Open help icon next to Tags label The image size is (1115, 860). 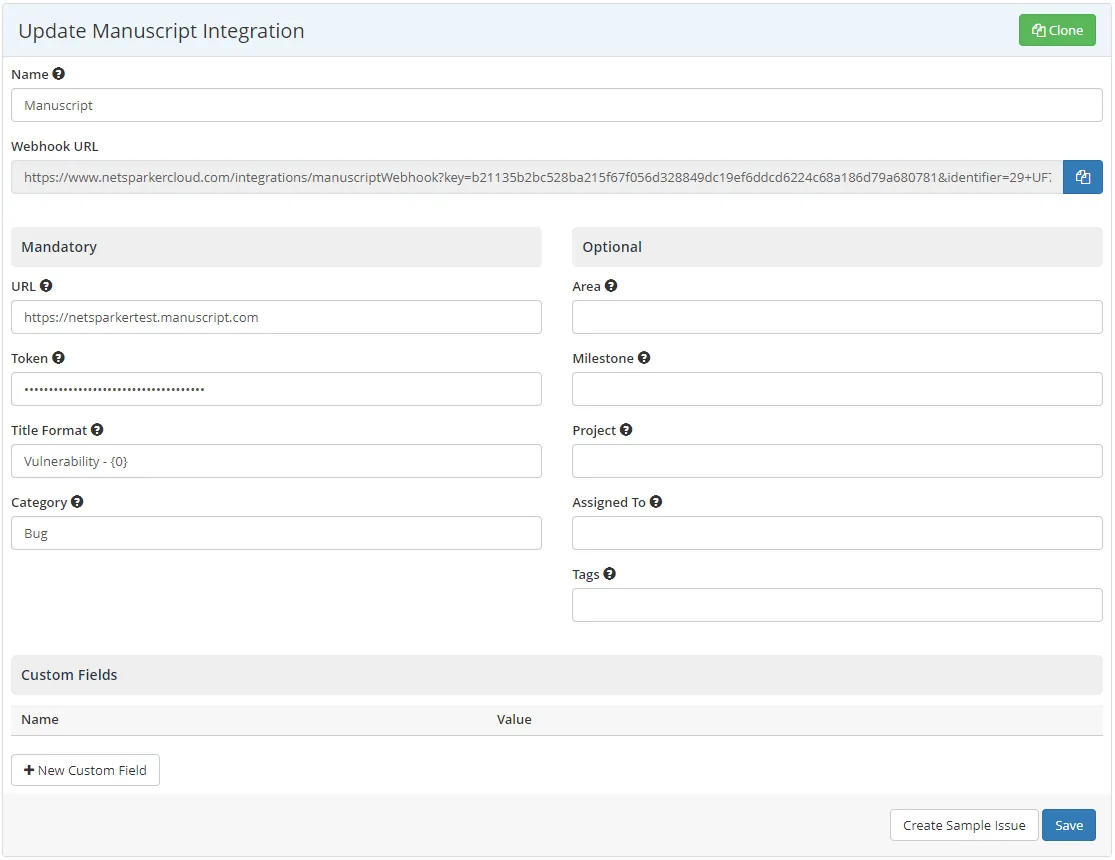609,573
